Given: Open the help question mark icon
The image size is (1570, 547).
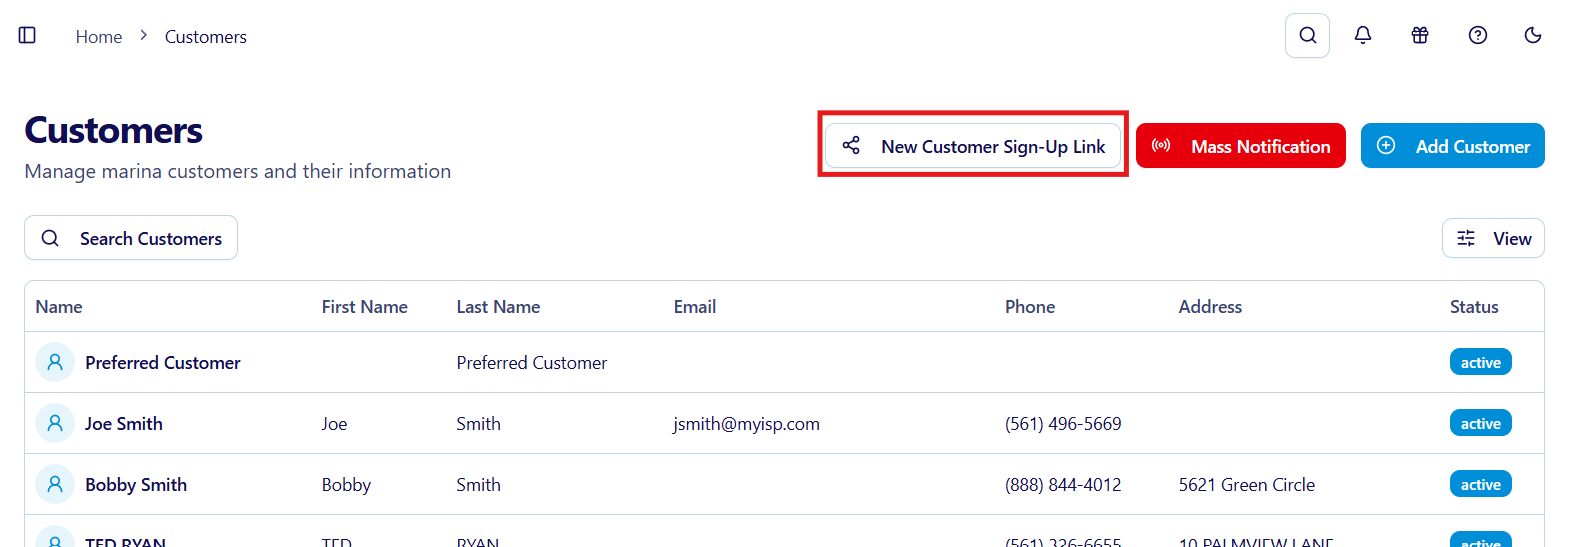Looking at the screenshot, I should (1477, 36).
